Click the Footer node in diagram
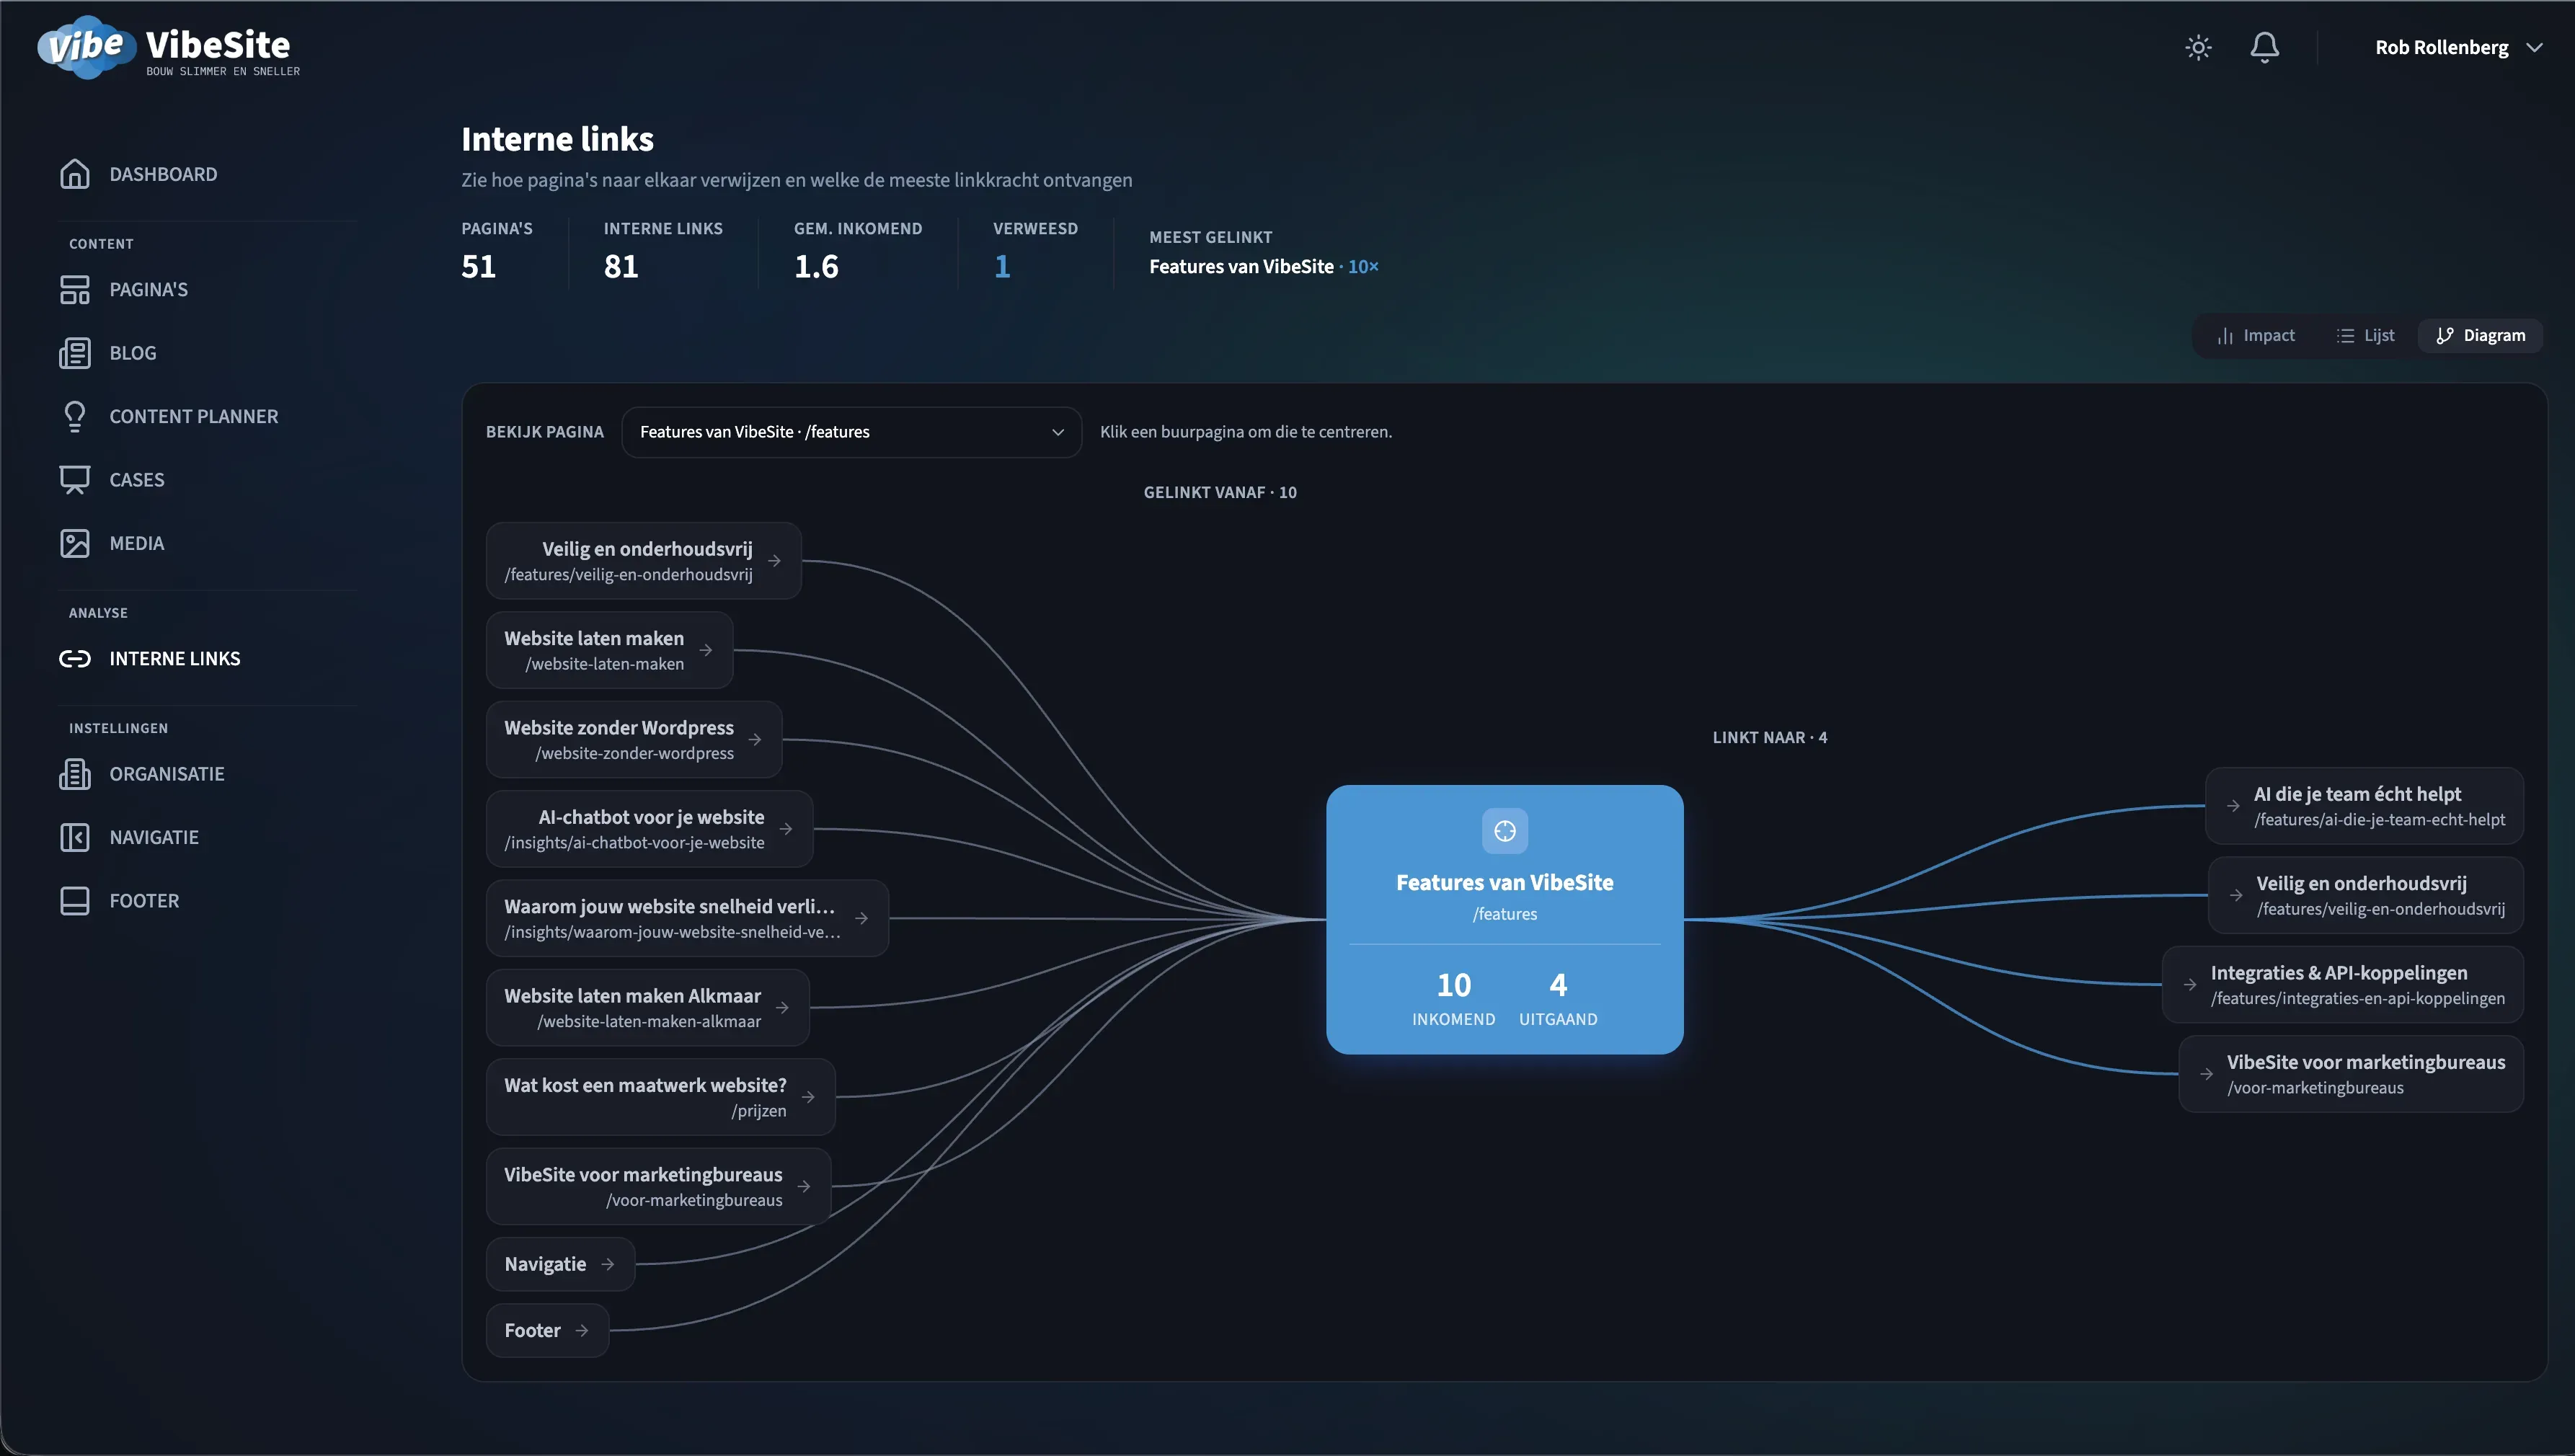Image resolution: width=2575 pixels, height=1456 pixels. coord(547,1330)
